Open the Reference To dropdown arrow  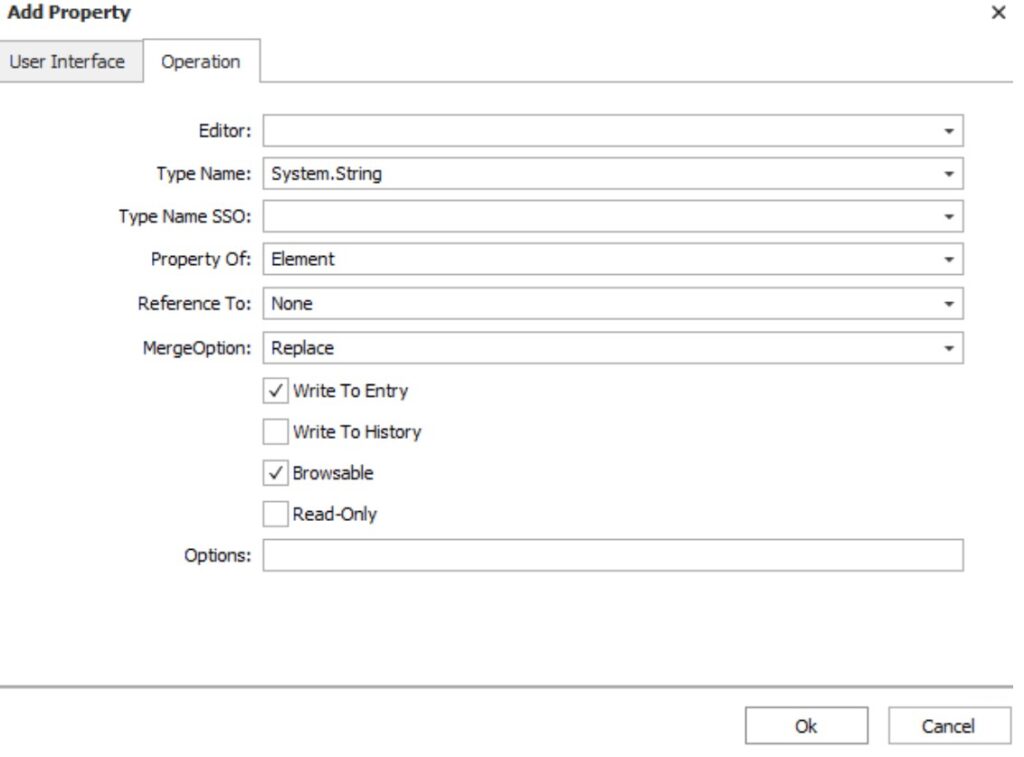tap(948, 304)
